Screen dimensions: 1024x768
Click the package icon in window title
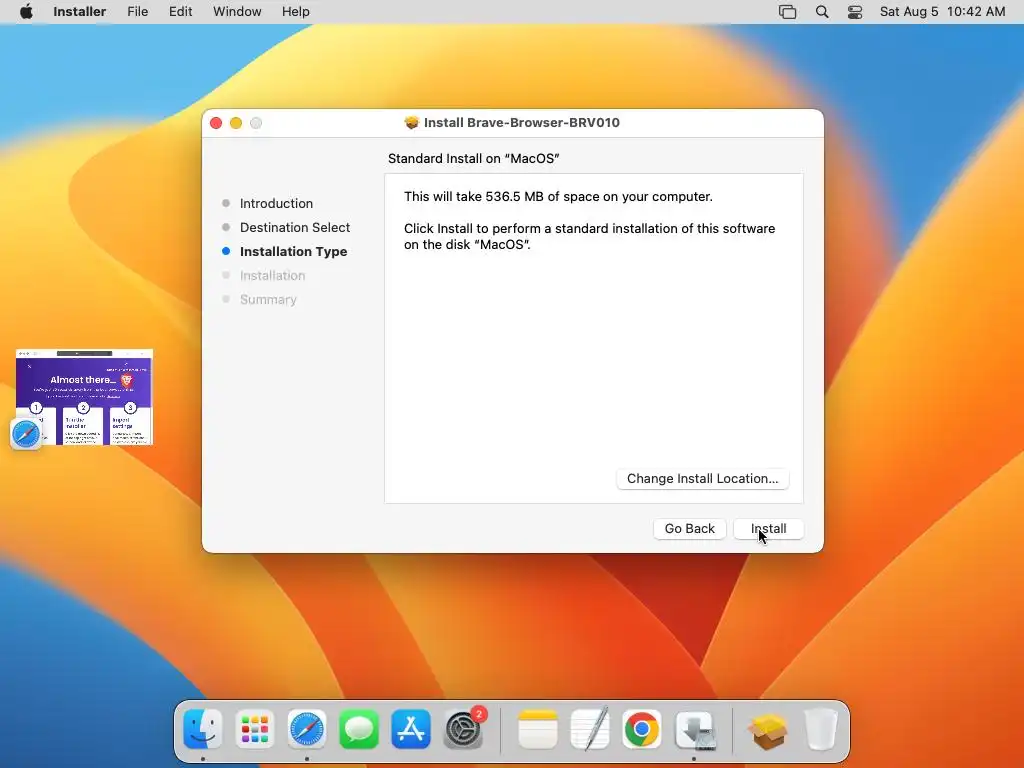coord(411,123)
